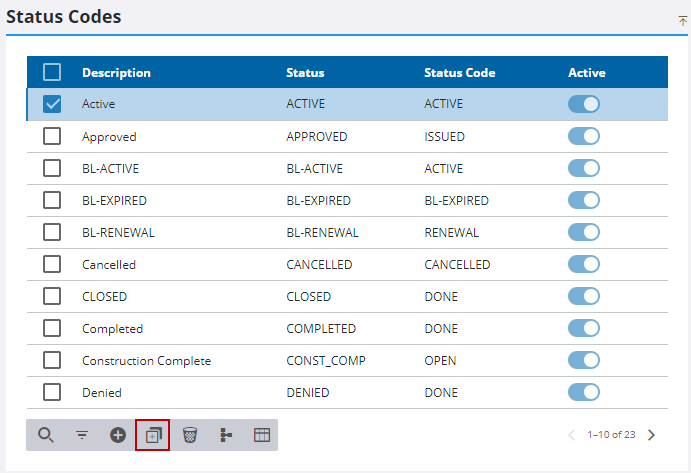Toggle Active switch for Completed row
This screenshot has height=473, width=691.
coord(584,328)
